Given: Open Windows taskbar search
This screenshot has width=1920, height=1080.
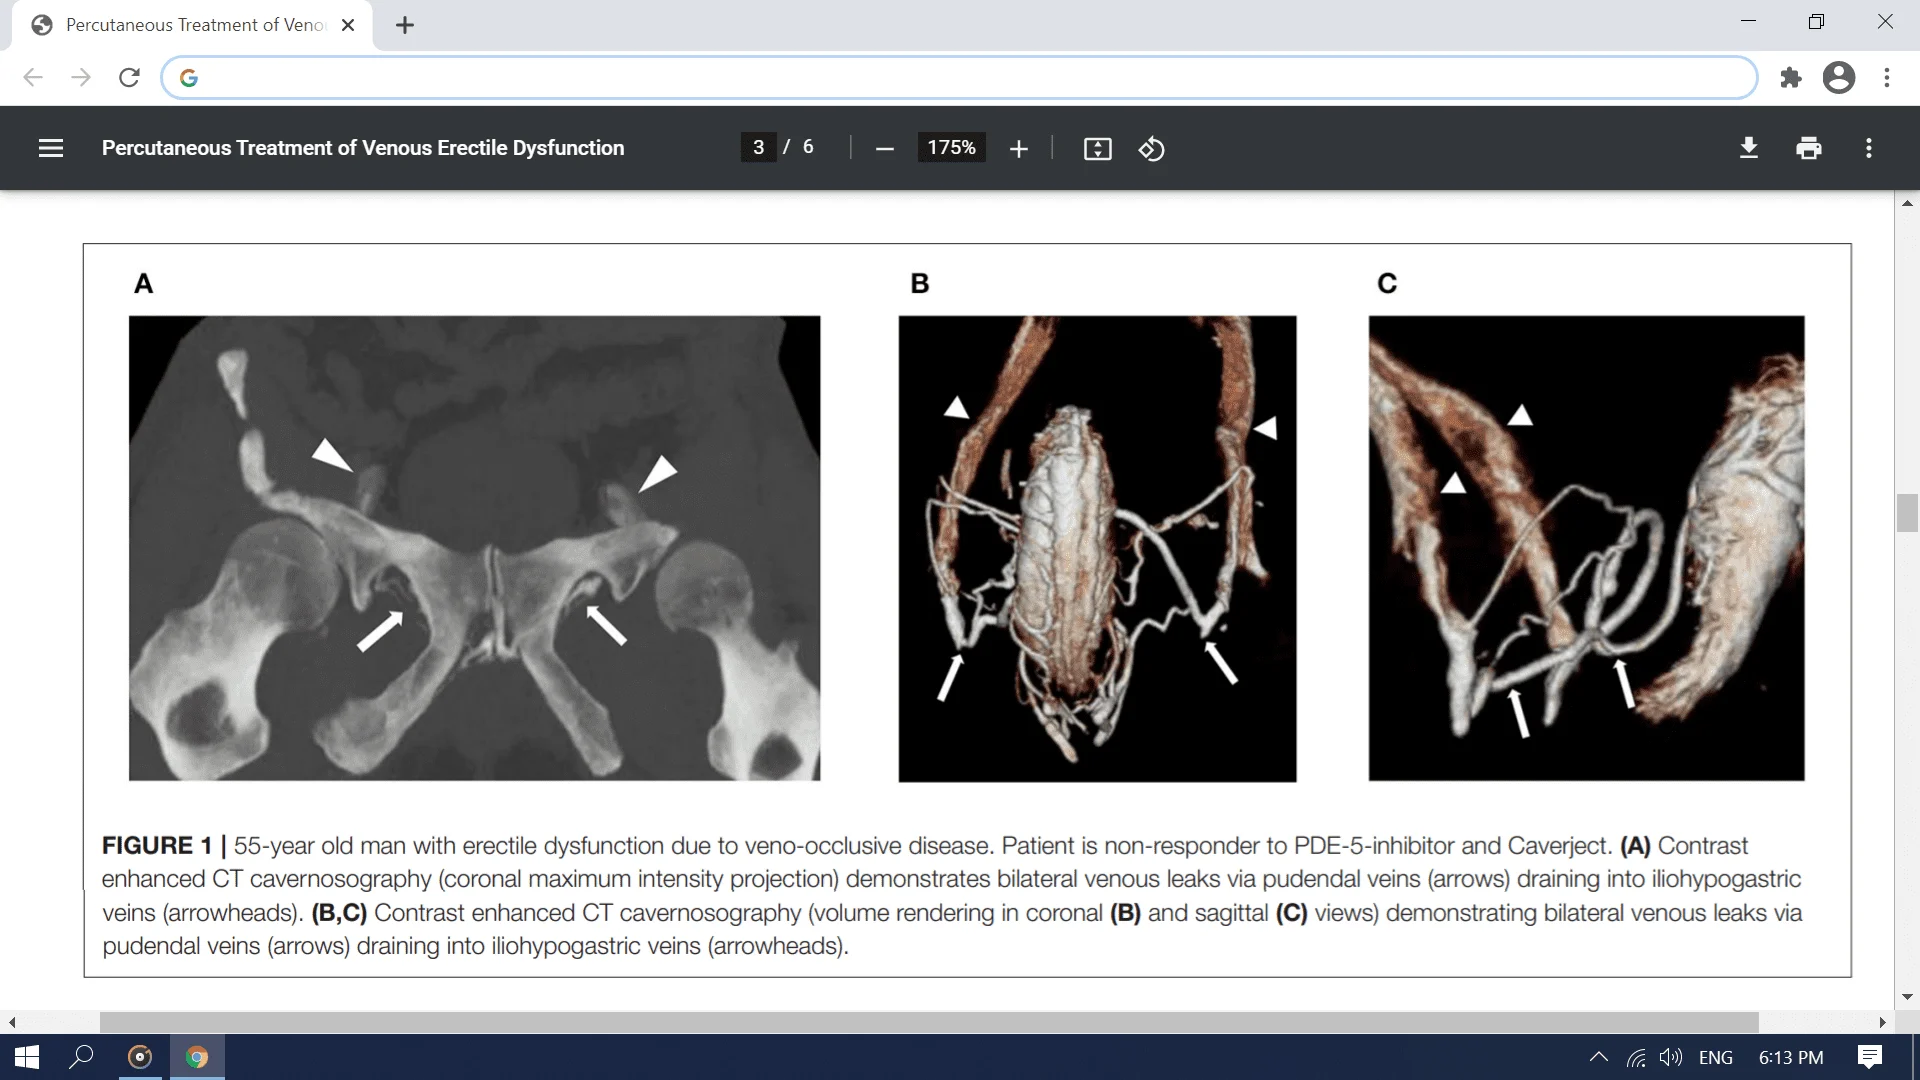Looking at the screenshot, I should (x=82, y=1057).
